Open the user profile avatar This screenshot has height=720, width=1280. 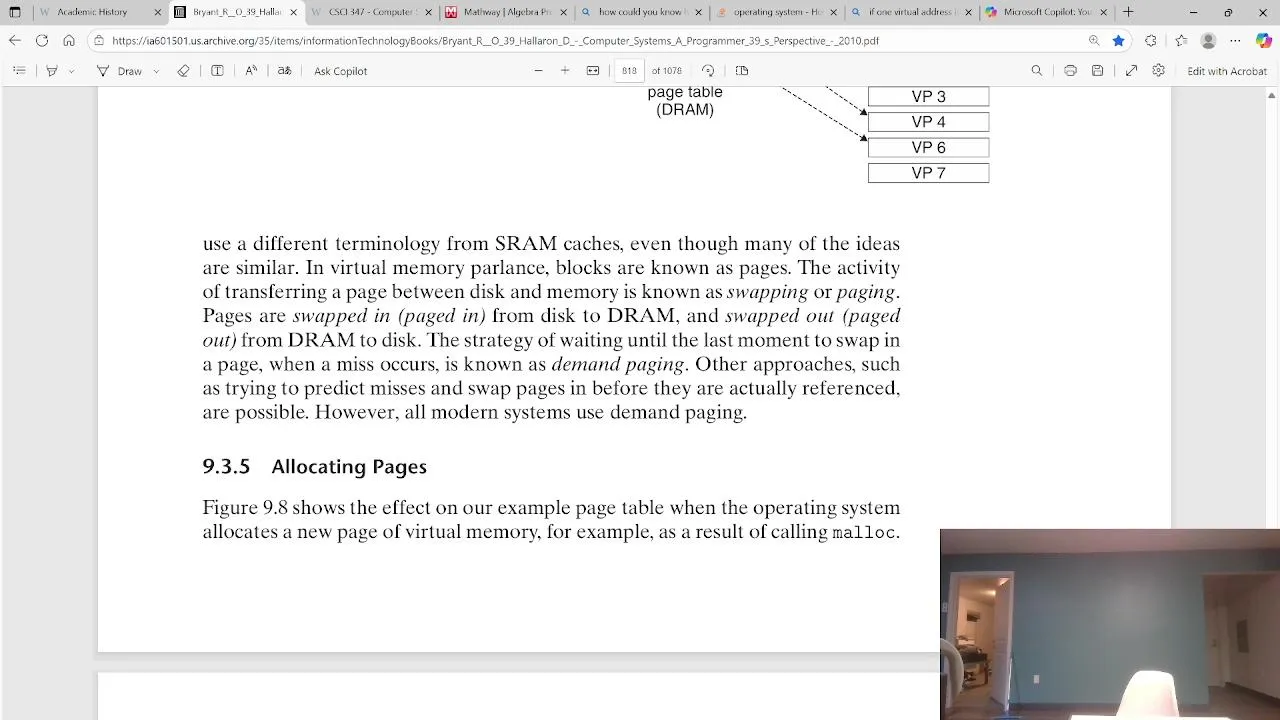pos(1208,41)
